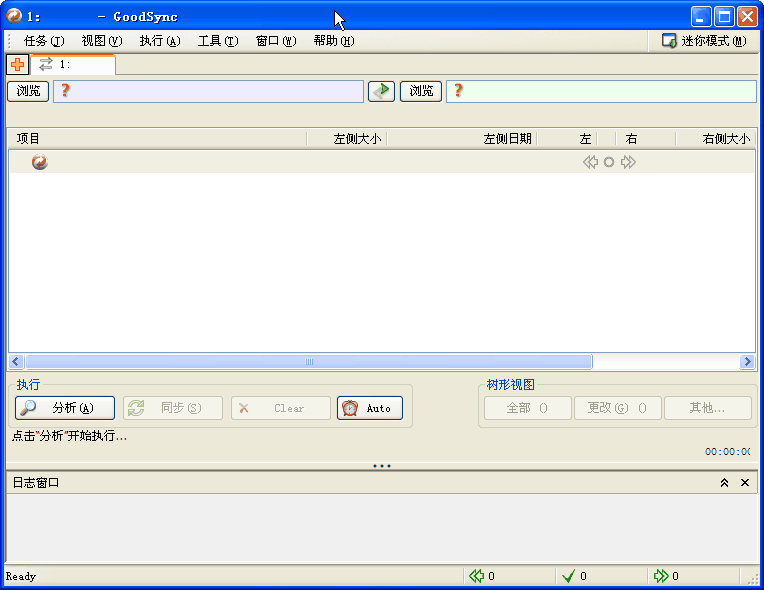Screen dimensions: 764x590
Task: Click the 左侧大小 column header
Action: coord(345,139)
